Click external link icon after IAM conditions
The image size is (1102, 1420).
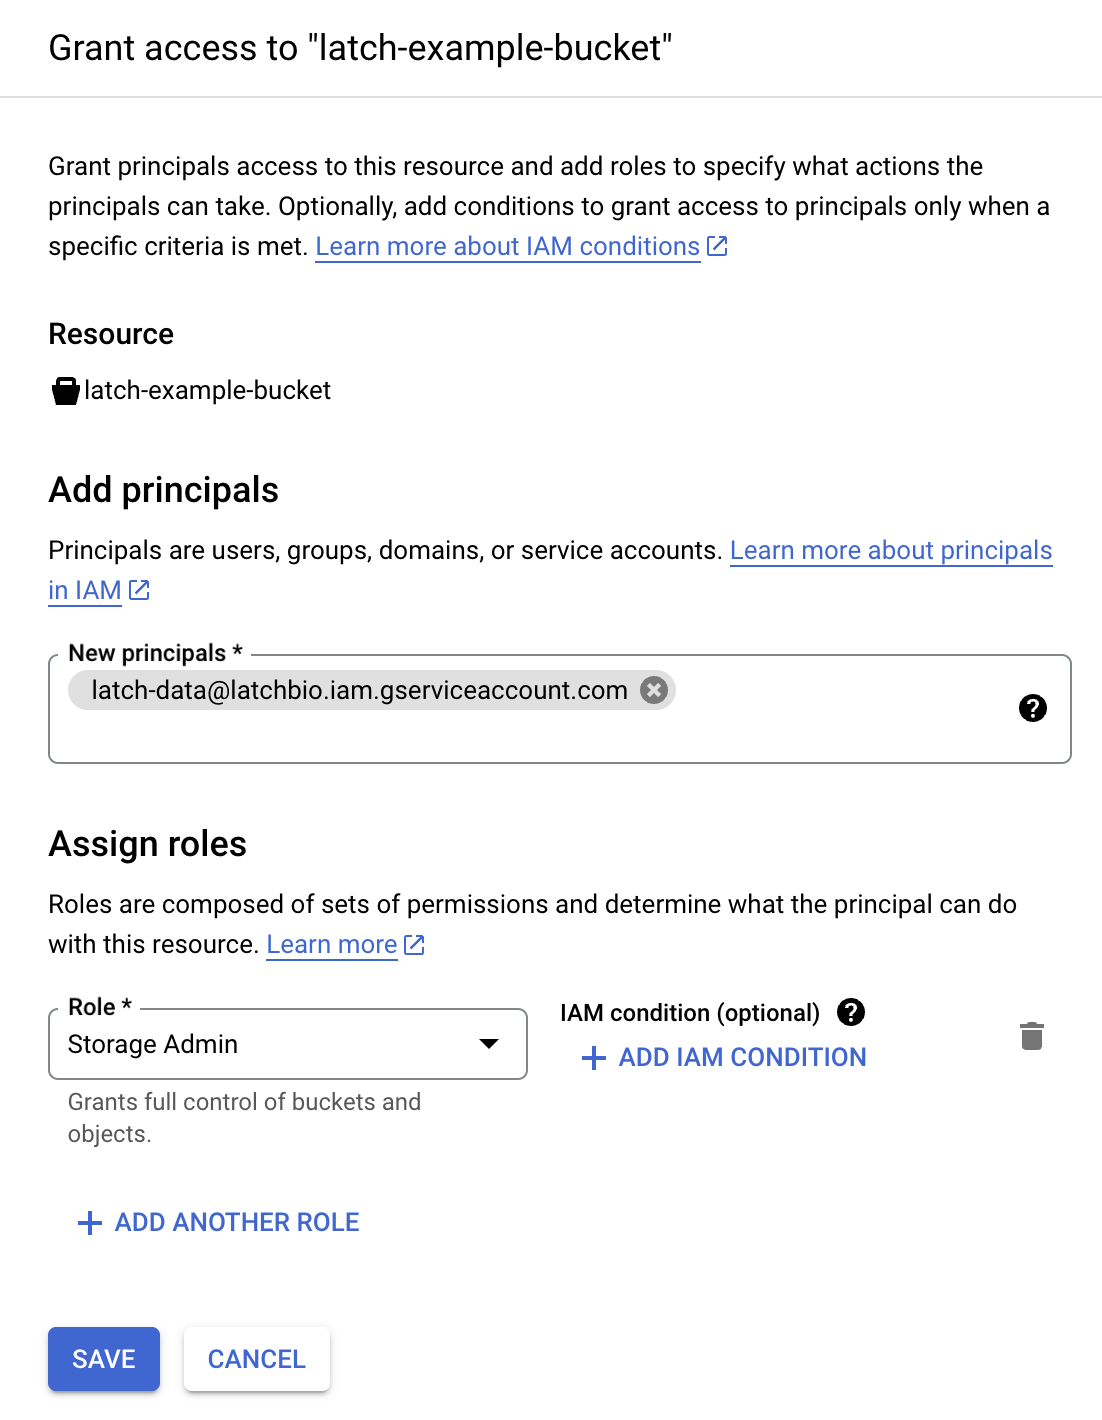click(x=717, y=246)
